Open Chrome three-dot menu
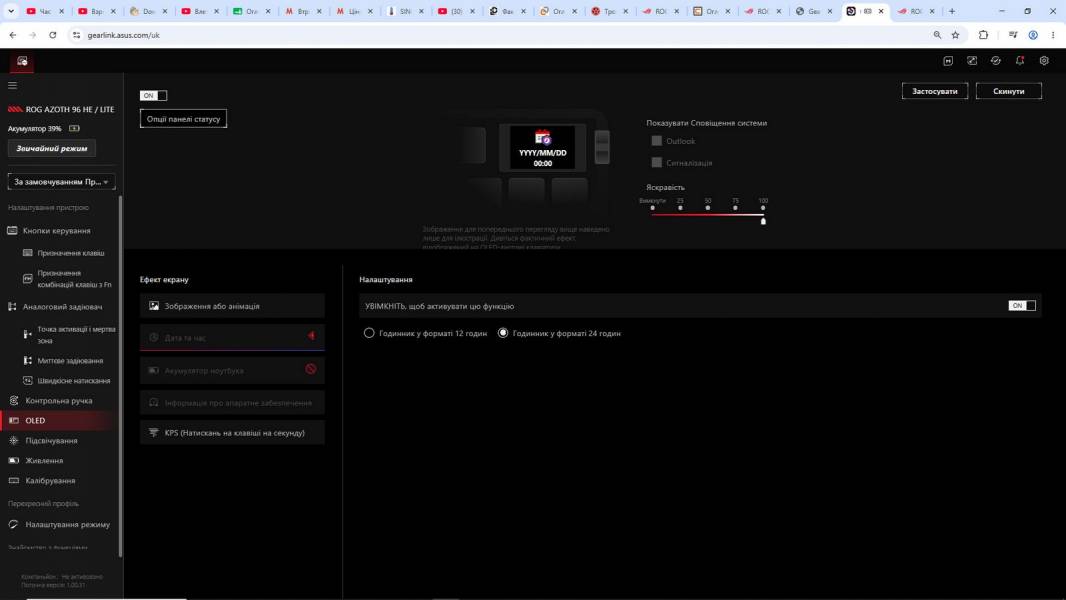1066x600 pixels. [x=1052, y=35]
